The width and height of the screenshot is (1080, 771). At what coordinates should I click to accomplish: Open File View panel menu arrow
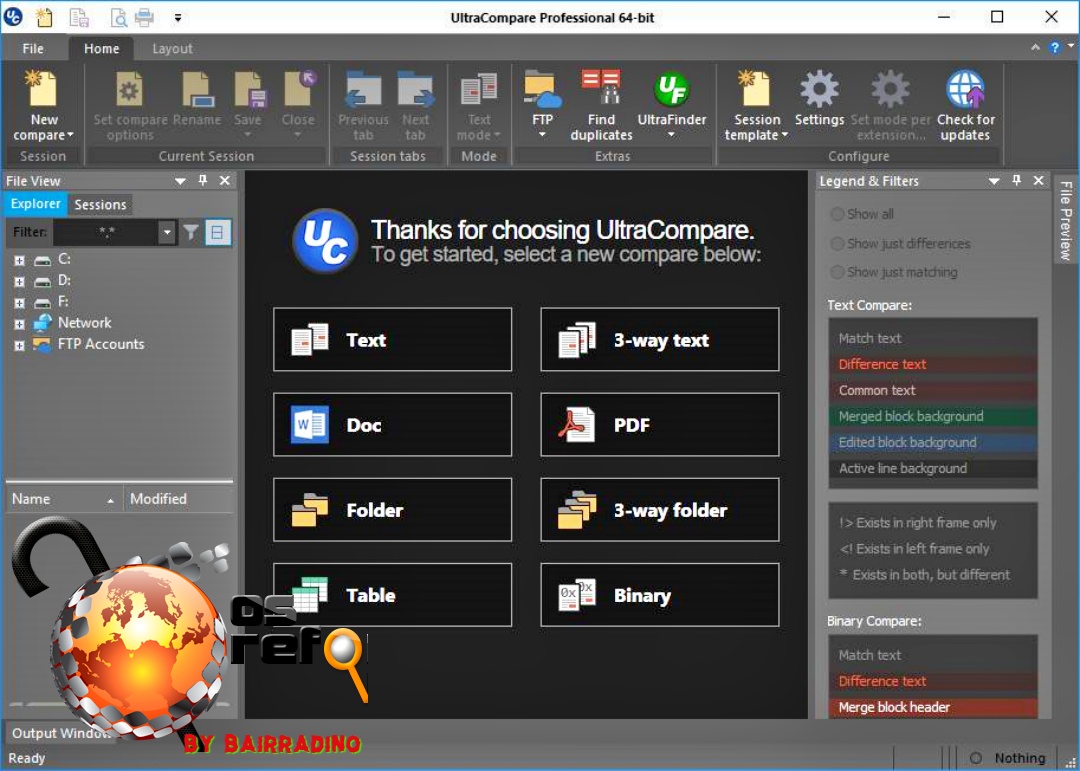click(180, 181)
